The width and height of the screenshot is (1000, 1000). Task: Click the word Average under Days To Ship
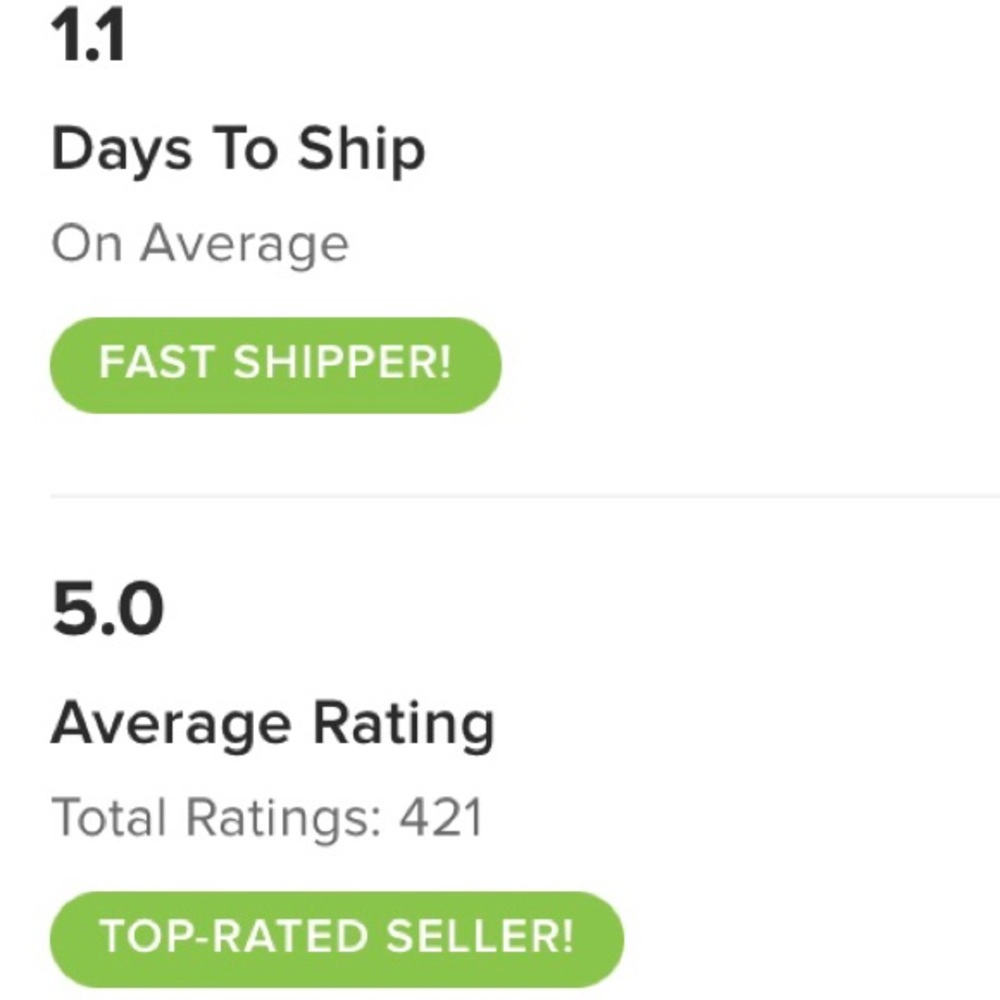[244, 244]
